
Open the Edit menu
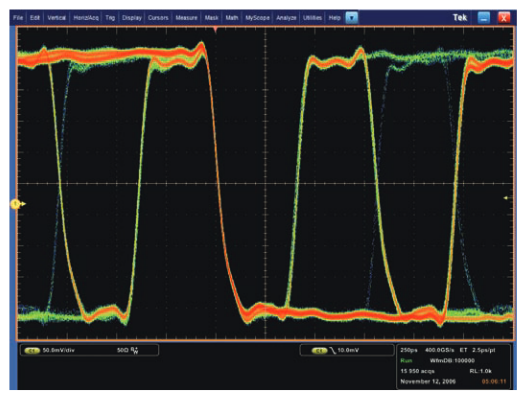click(35, 18)
